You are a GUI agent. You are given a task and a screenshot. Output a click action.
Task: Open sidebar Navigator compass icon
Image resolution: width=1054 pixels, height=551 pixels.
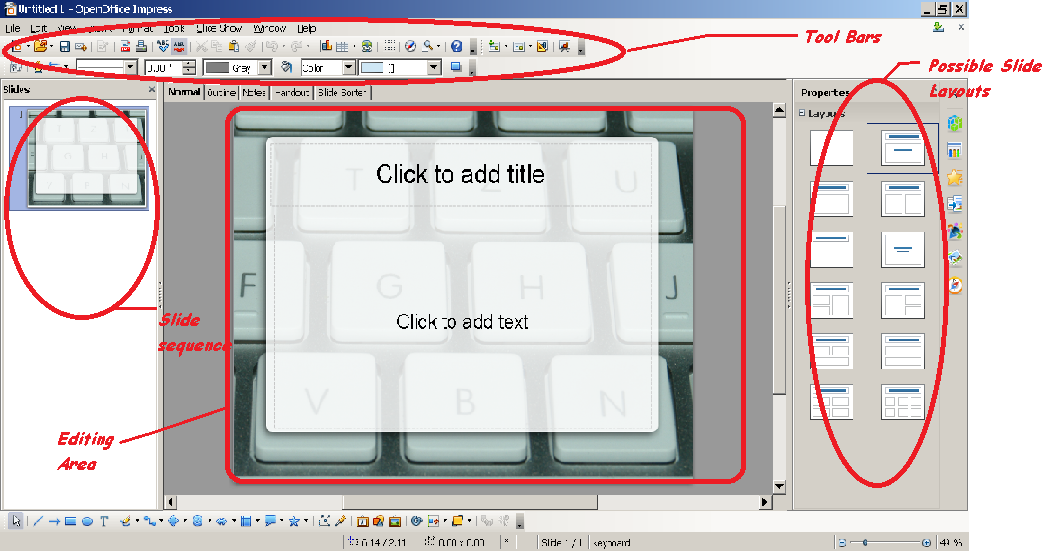coord(955,286)
